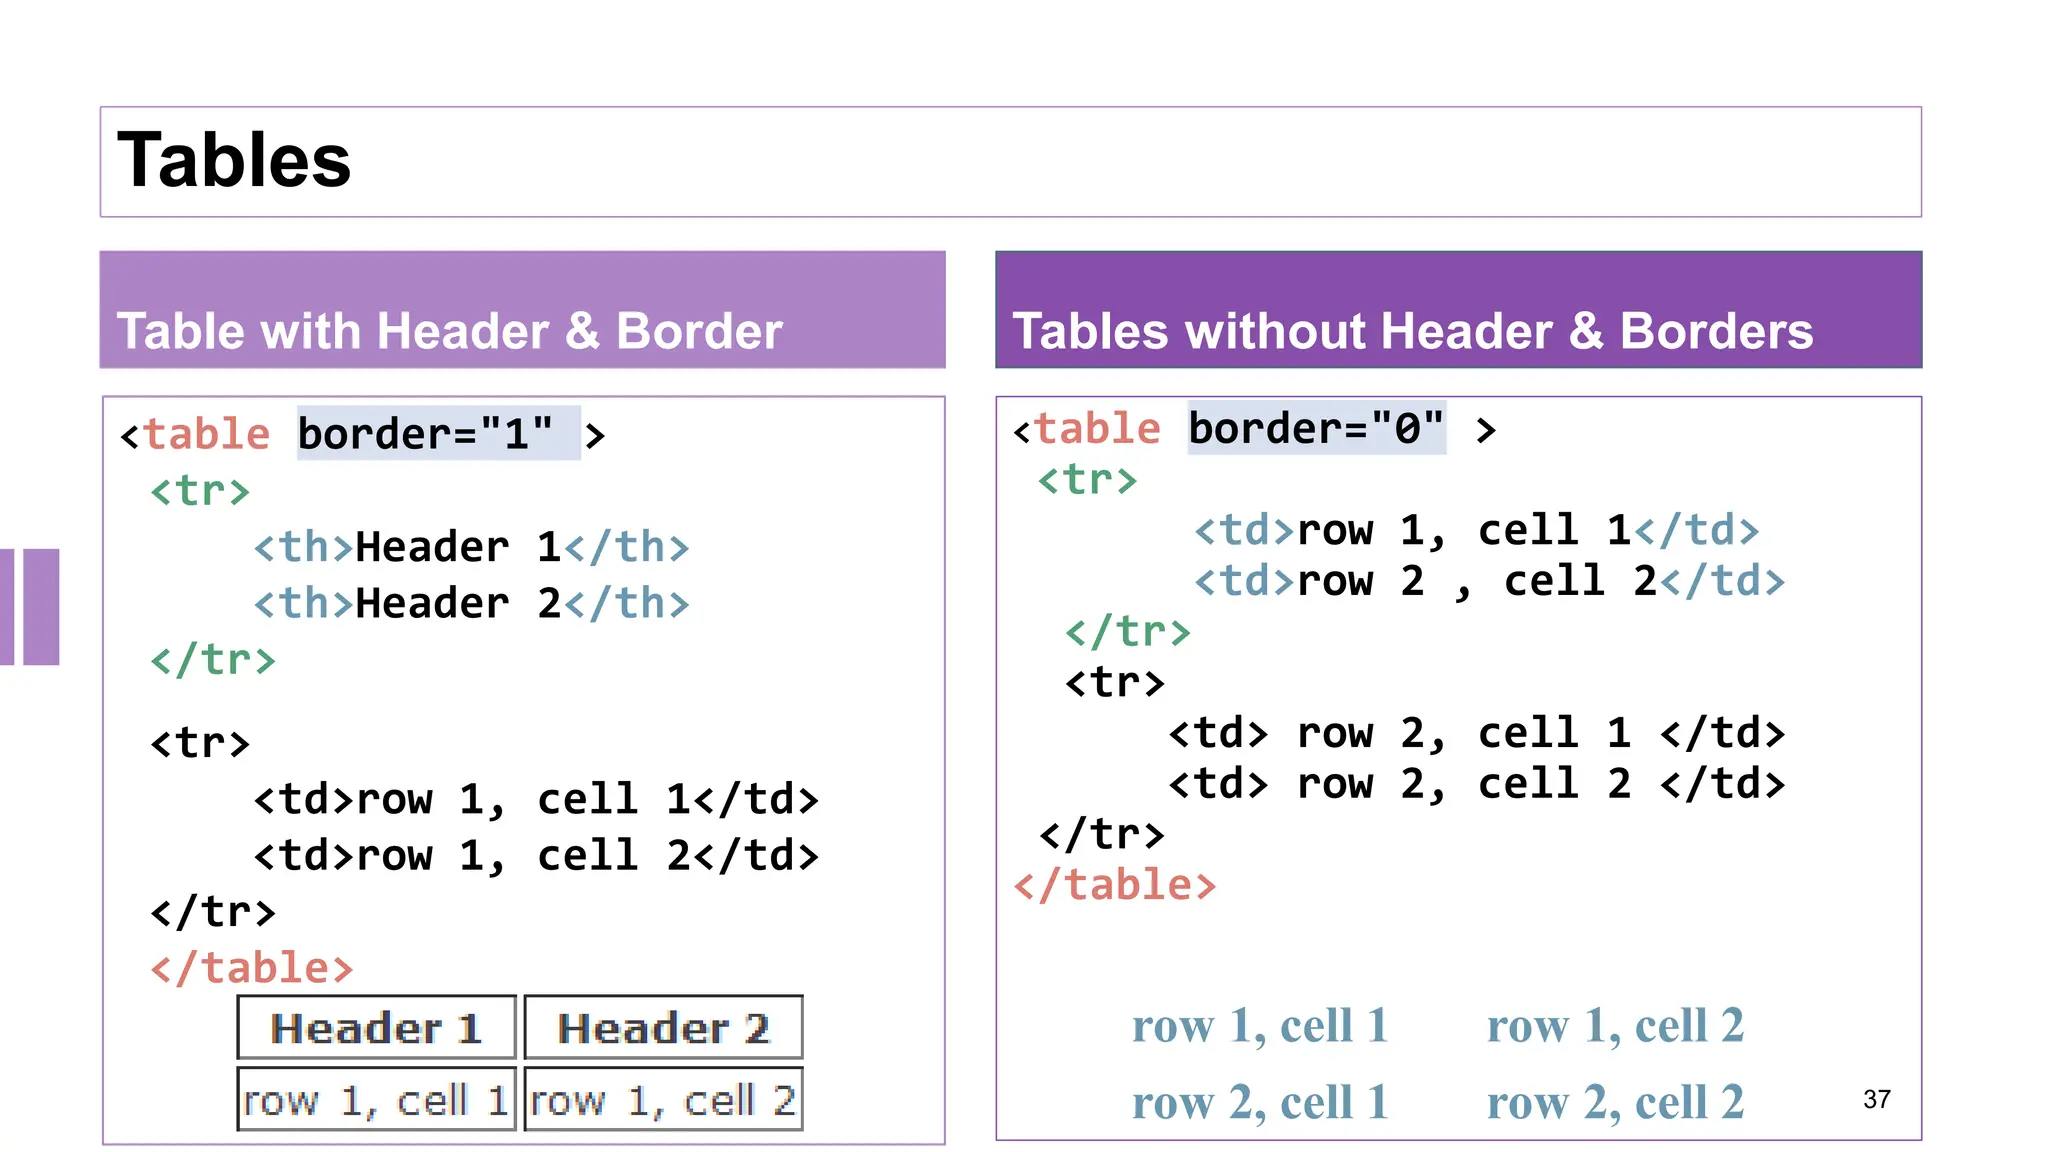This screenshot has width=2048, height=1152.
Task: Click the slide number 37
Action: (1876, 1099)
